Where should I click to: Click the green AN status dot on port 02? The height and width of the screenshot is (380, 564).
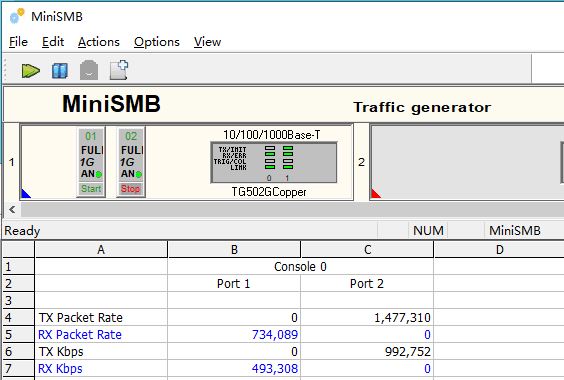(x=138, y=175)
